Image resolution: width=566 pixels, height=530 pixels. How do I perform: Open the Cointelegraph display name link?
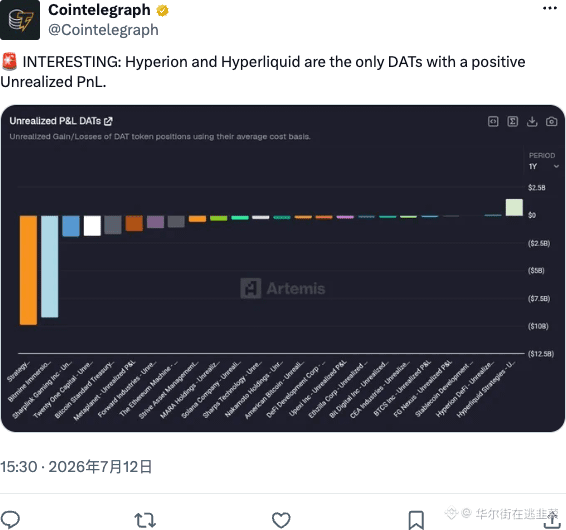(99, 10)
